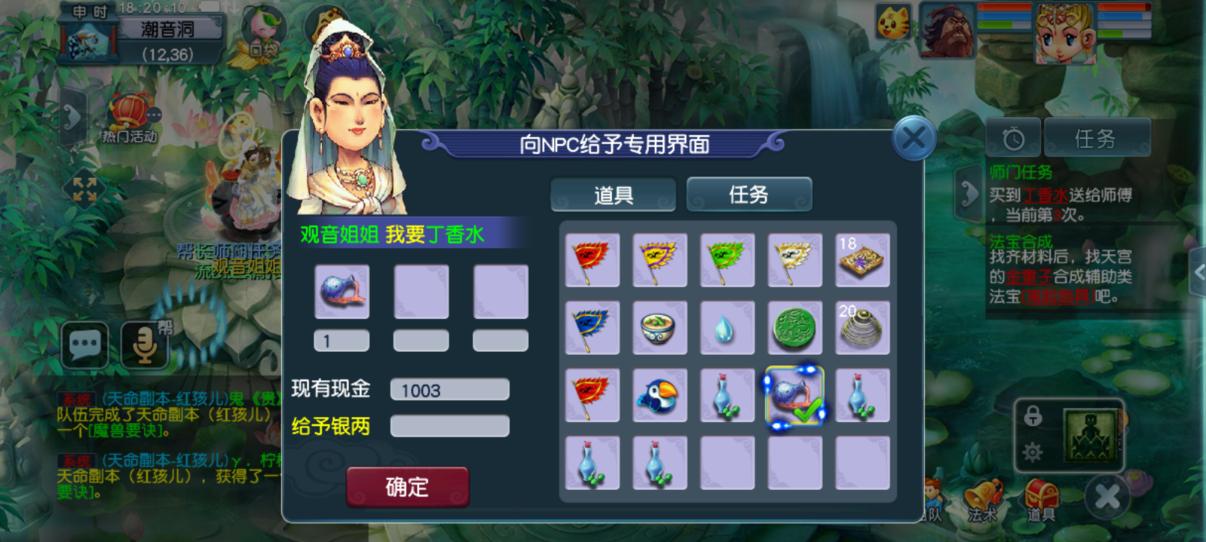The width and height of the screenshot is (1206, 542).
Task: Select the scroll mat item with count 18
Action: pyautogui.click(x=863, y=260)
